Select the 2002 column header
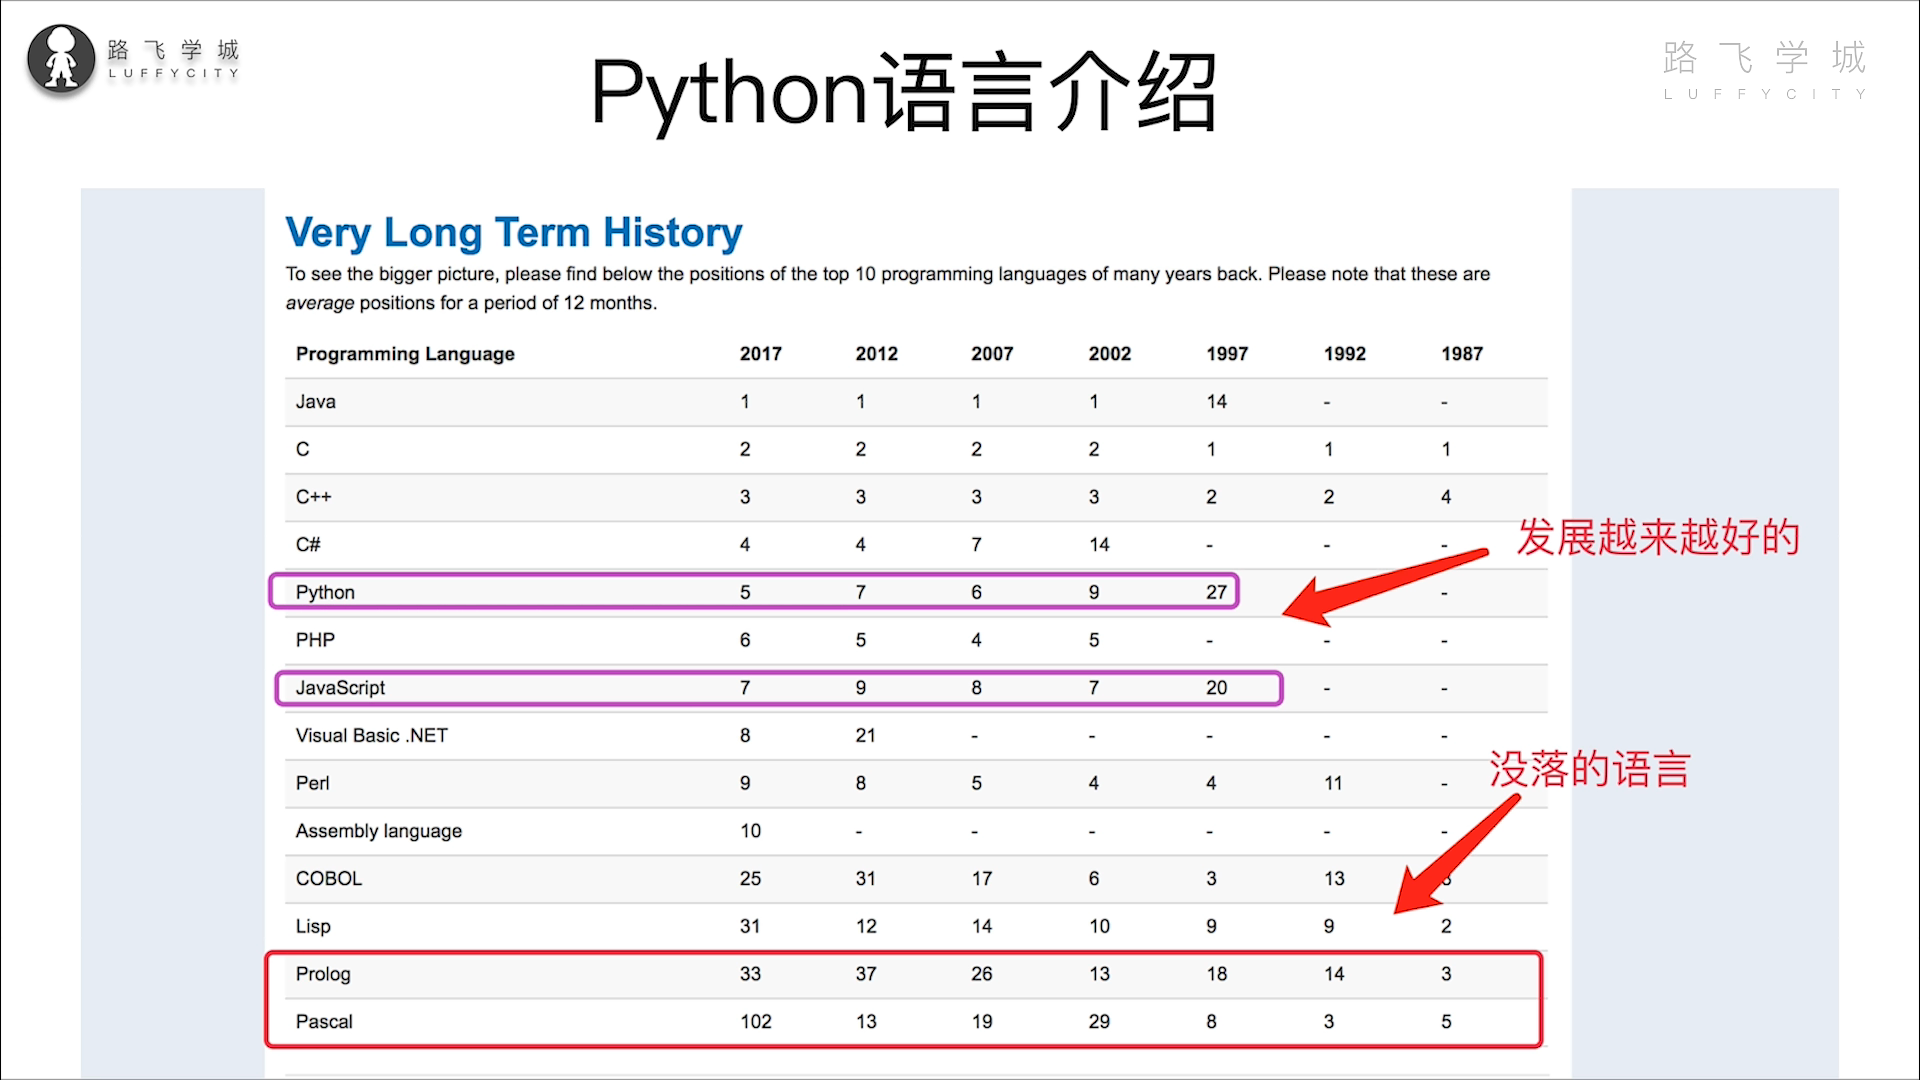 (x=1110, y=353)
